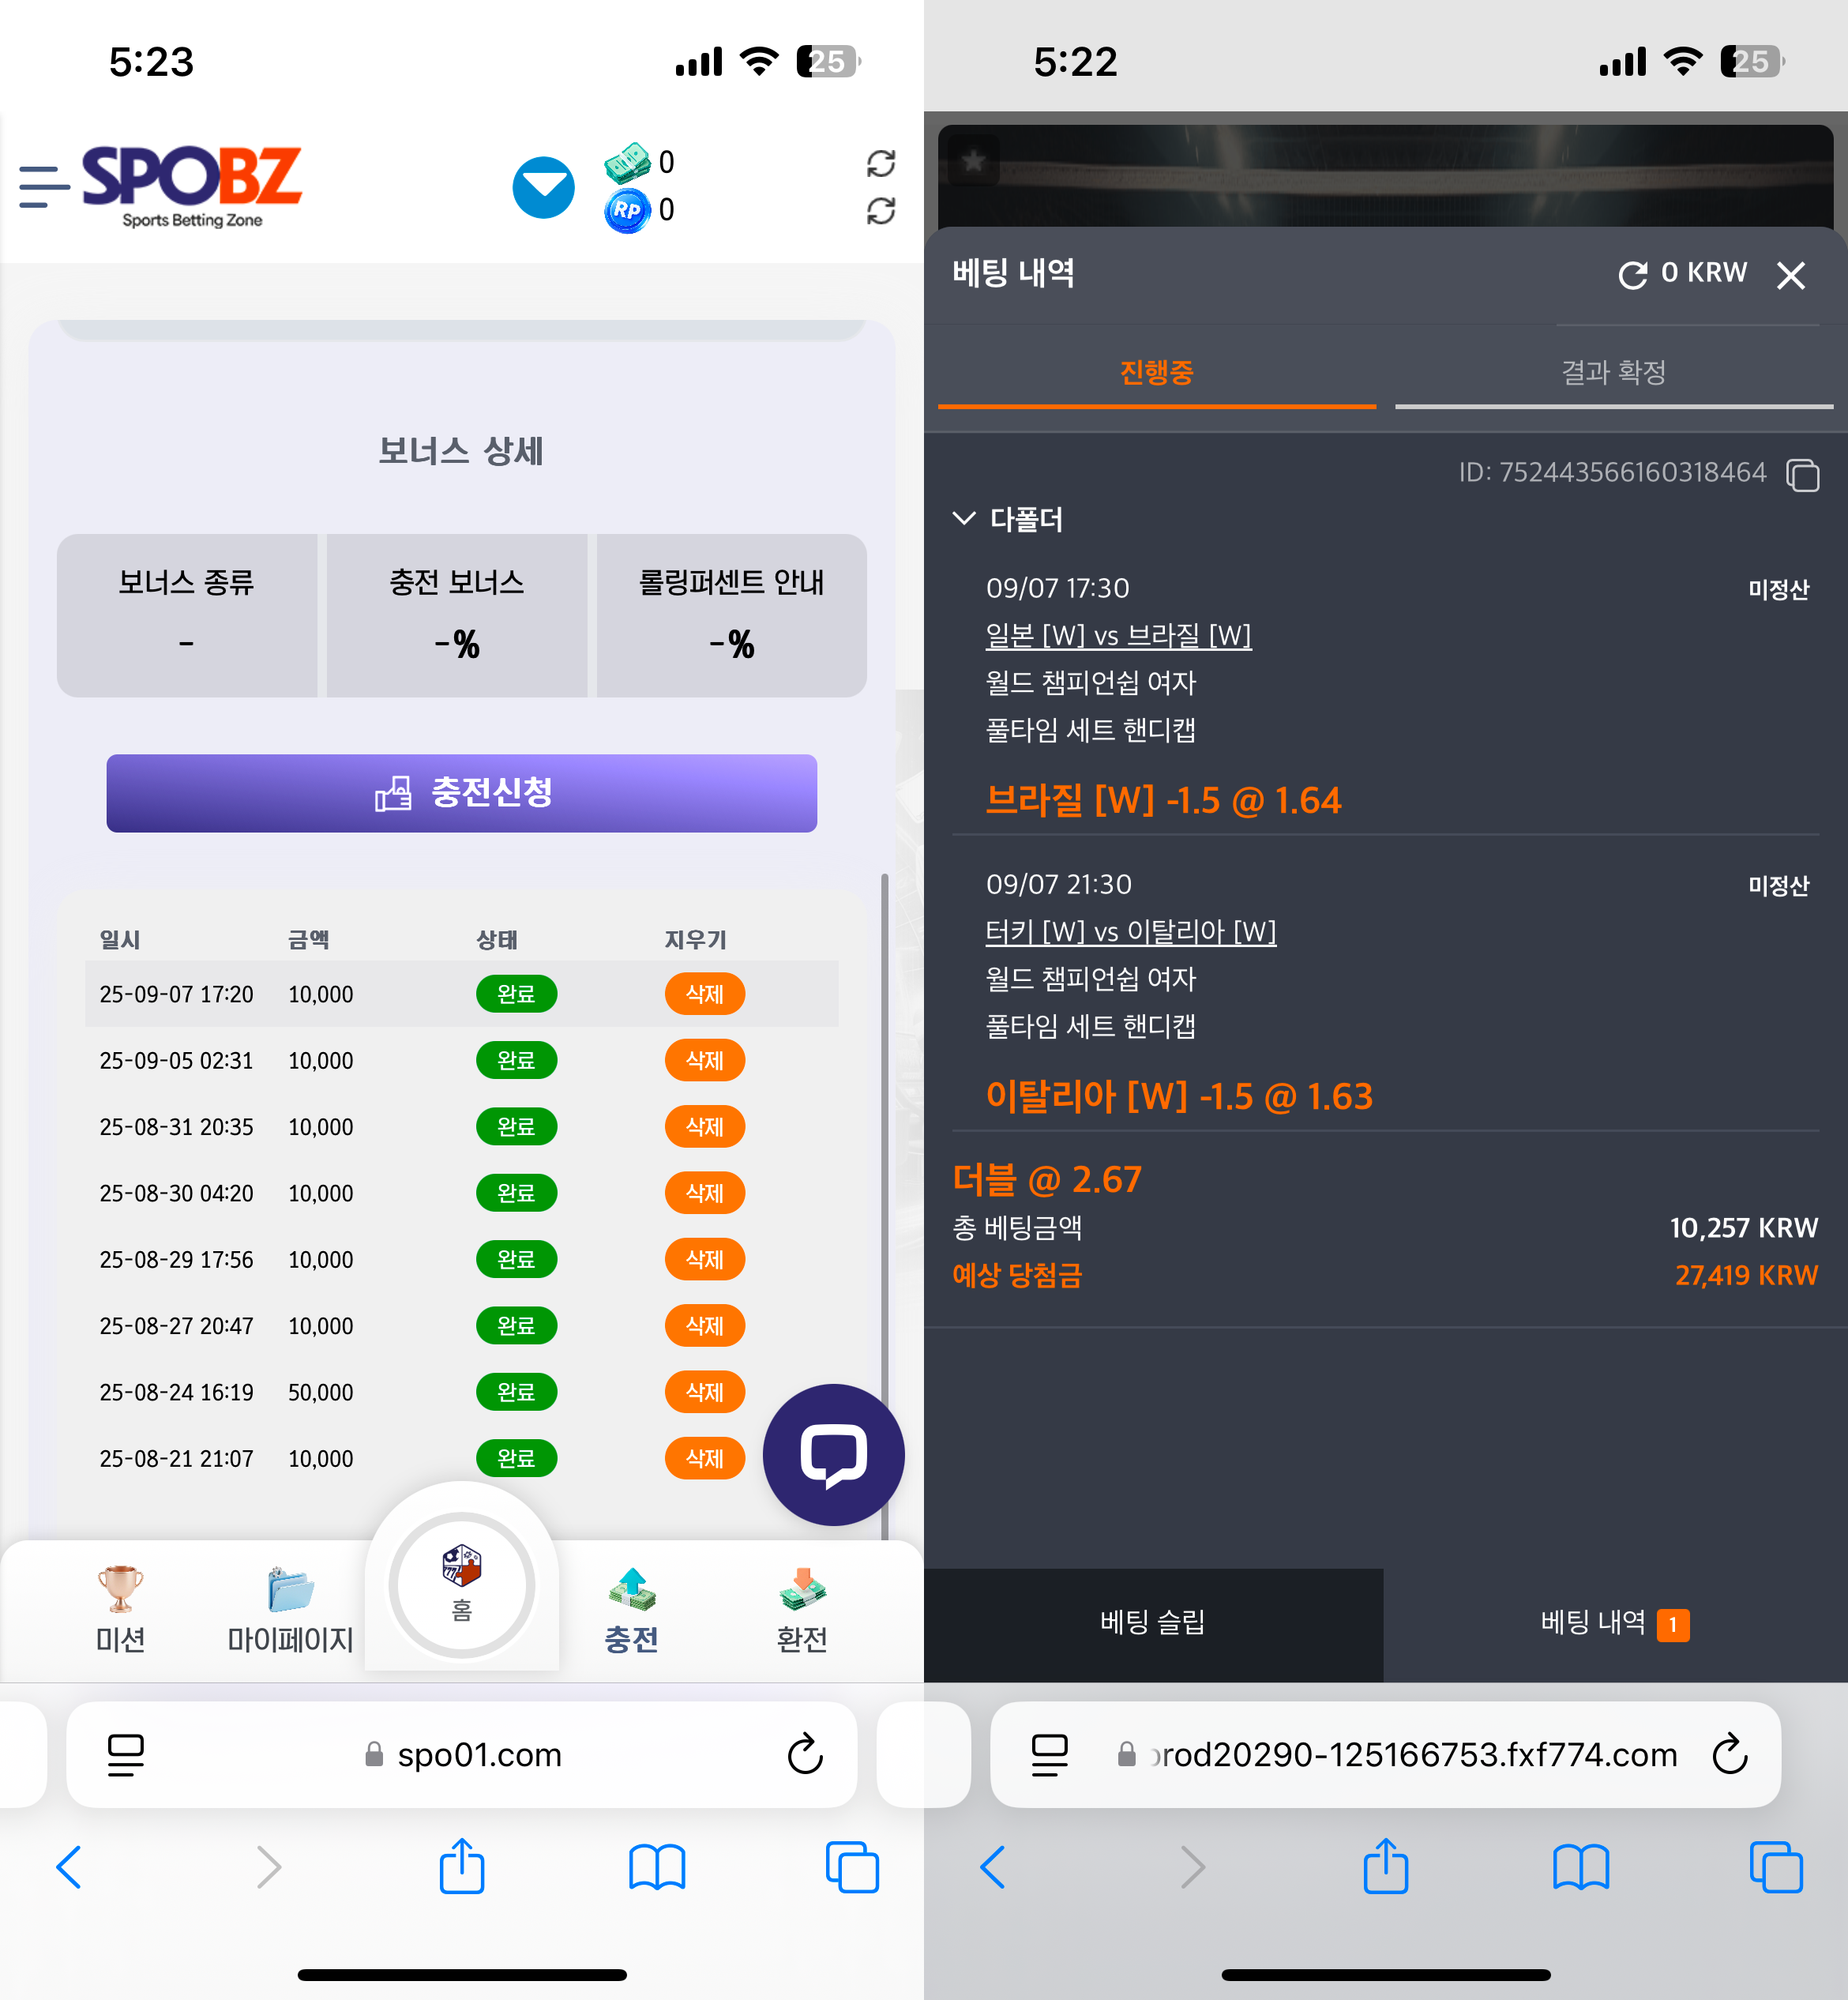The height and width of the screenshot is (2000, 1848).
Task: Close the 베팅 내역 panel
Action: (x=1790, y=275)
